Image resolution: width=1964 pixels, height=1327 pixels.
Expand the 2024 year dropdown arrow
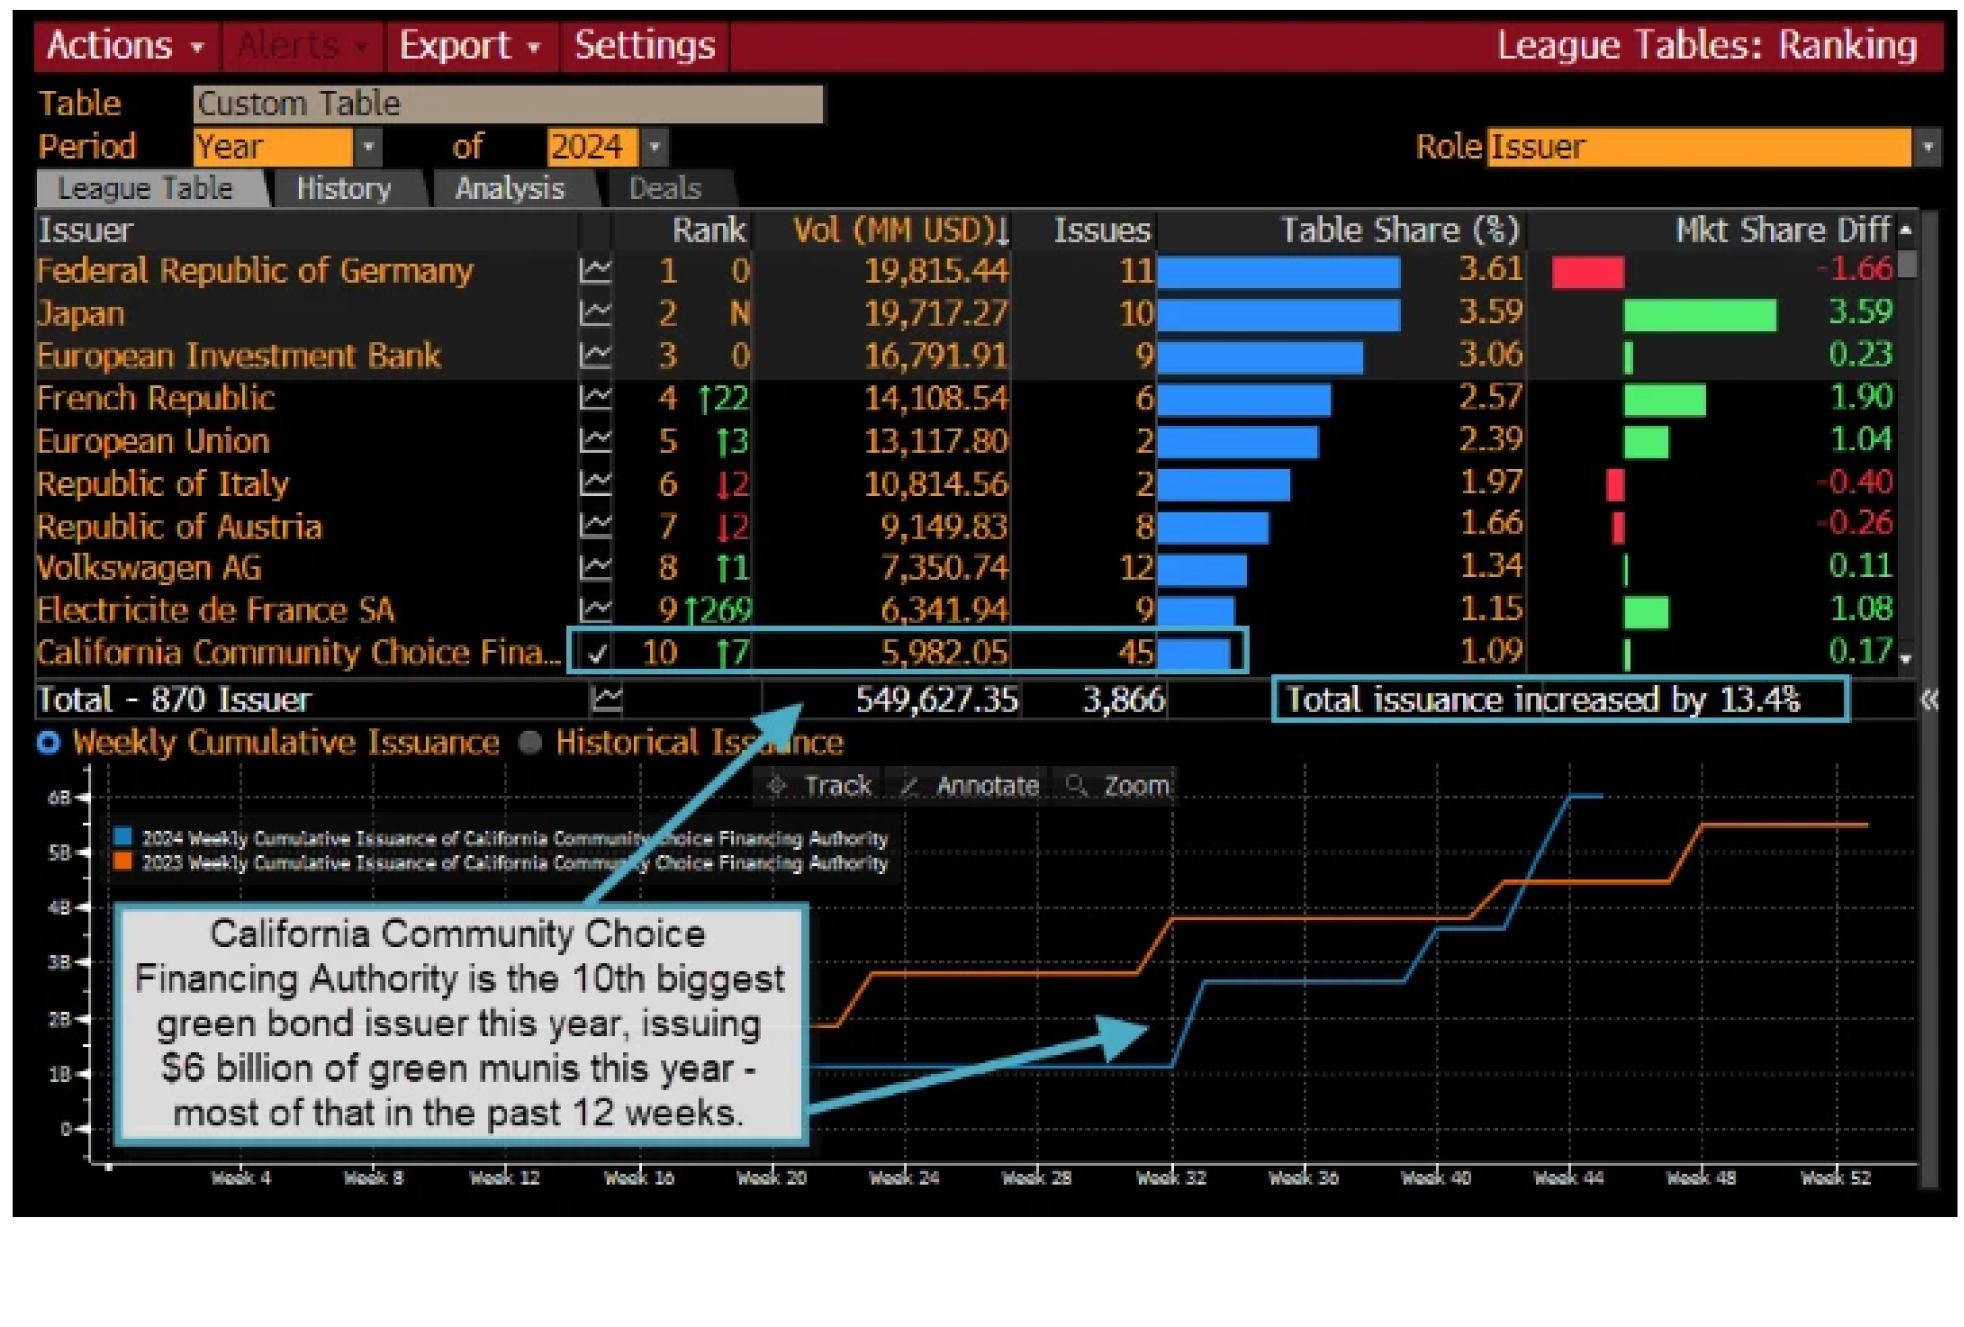point(654,147)
